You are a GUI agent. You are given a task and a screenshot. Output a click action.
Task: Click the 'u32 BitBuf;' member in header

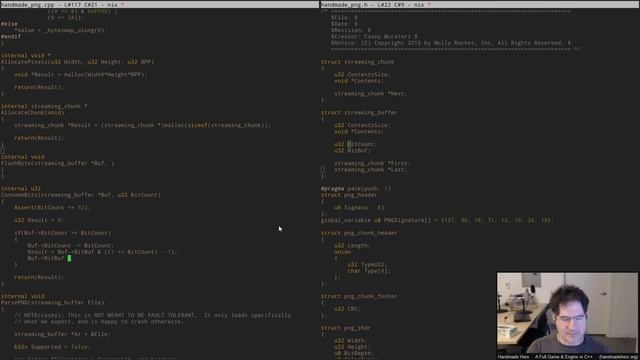(x=352, y=151)
